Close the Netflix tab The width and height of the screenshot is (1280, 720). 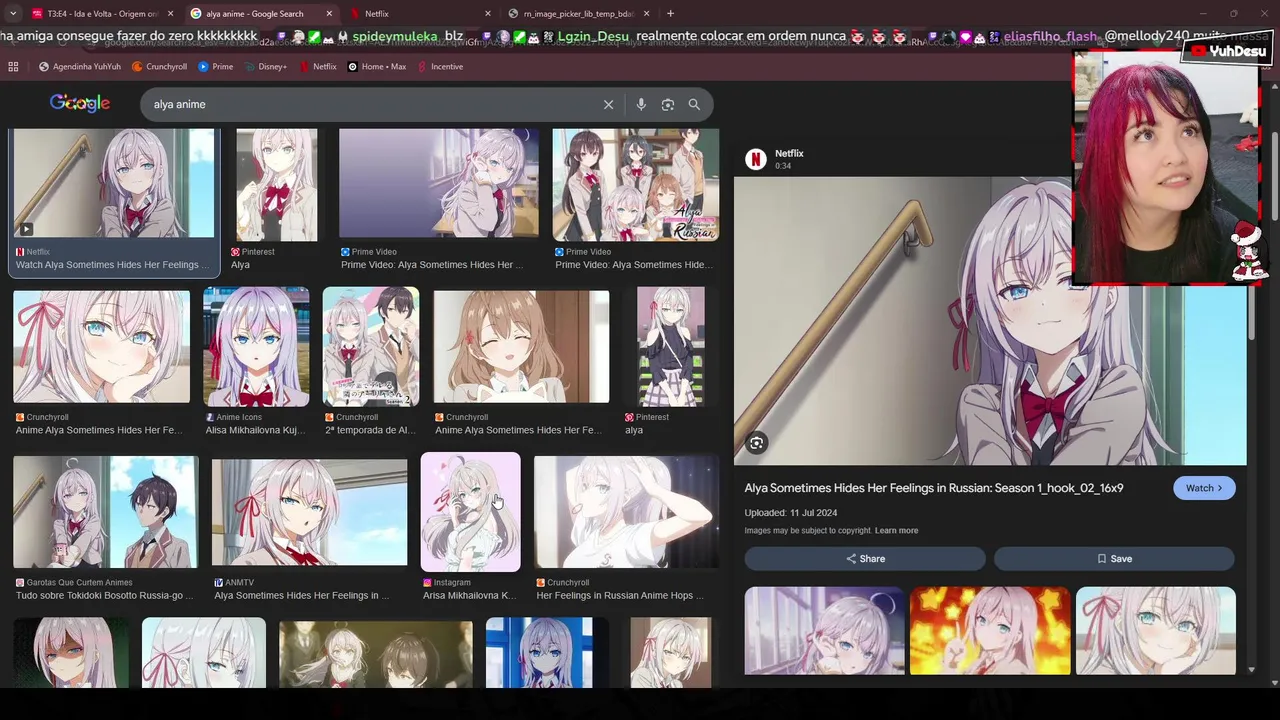[x=488, y=14]
